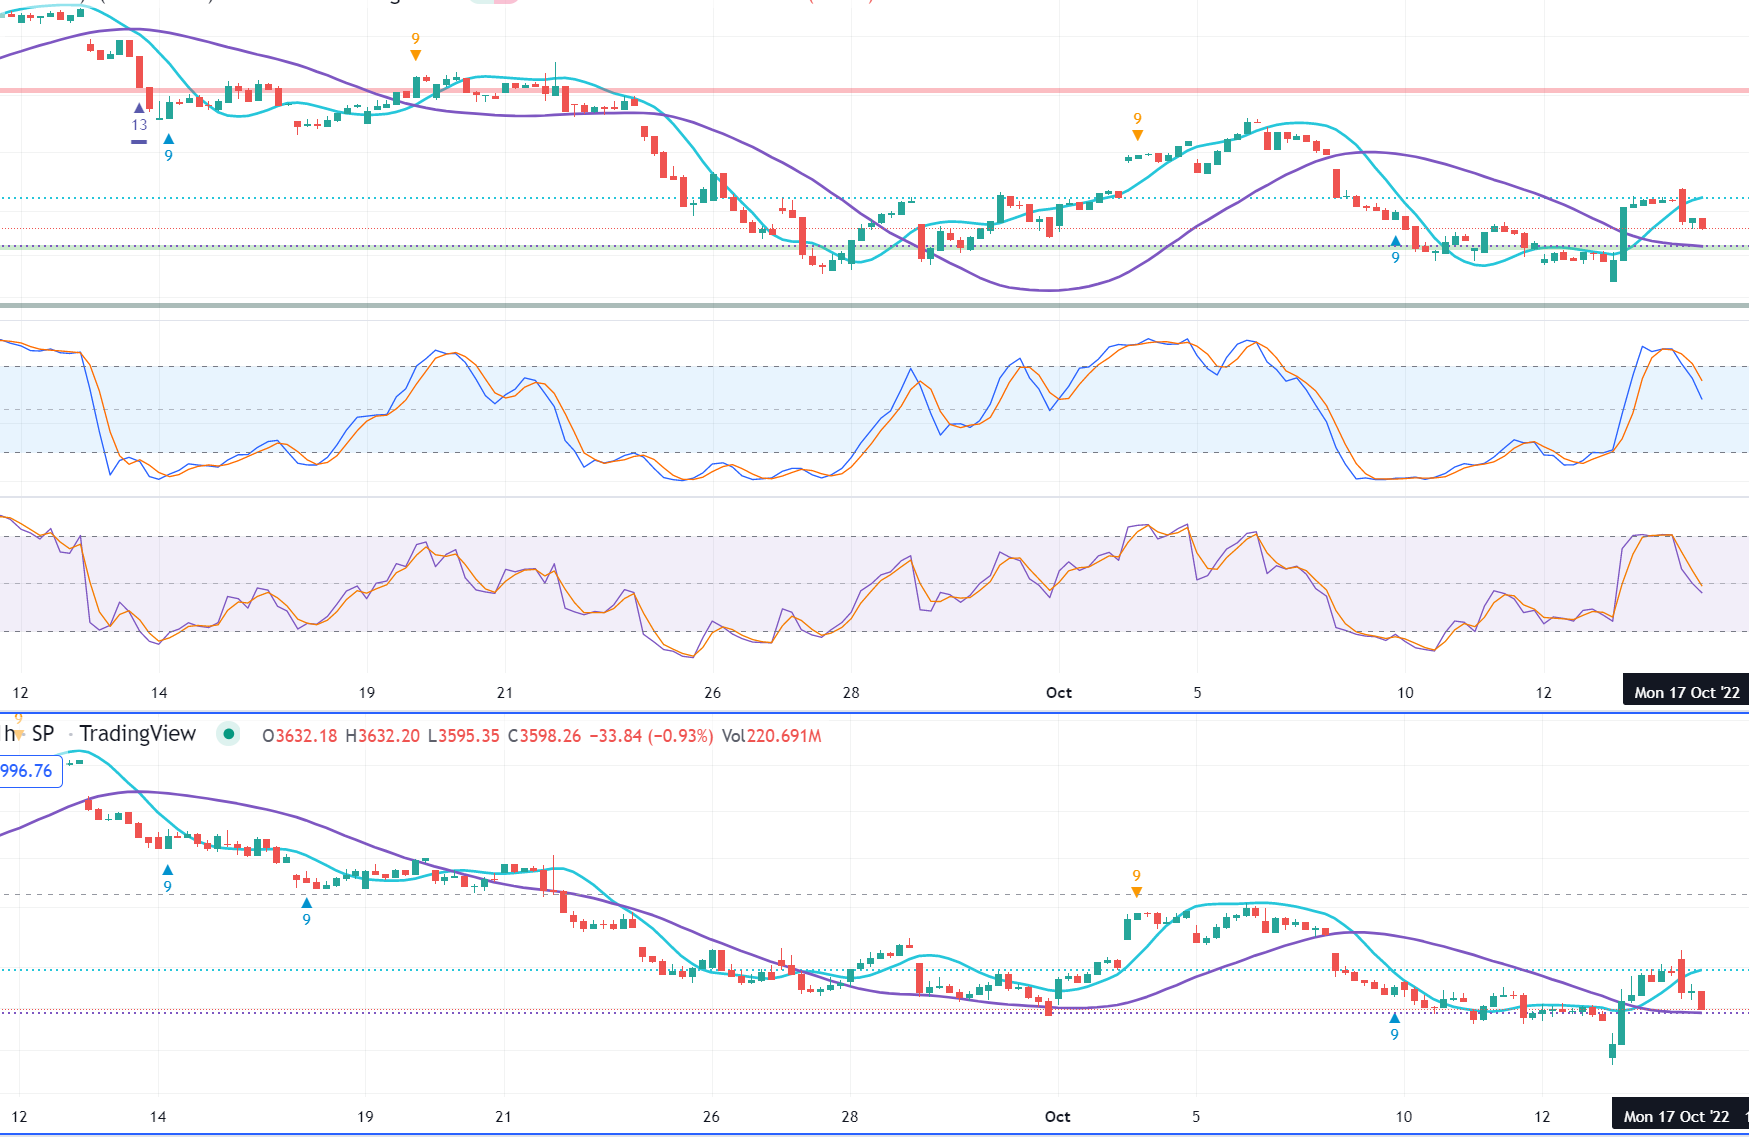The image size is (1749, 1137).
Task: Select the 996.76 price label box
Action: click(x=29, y=771)
